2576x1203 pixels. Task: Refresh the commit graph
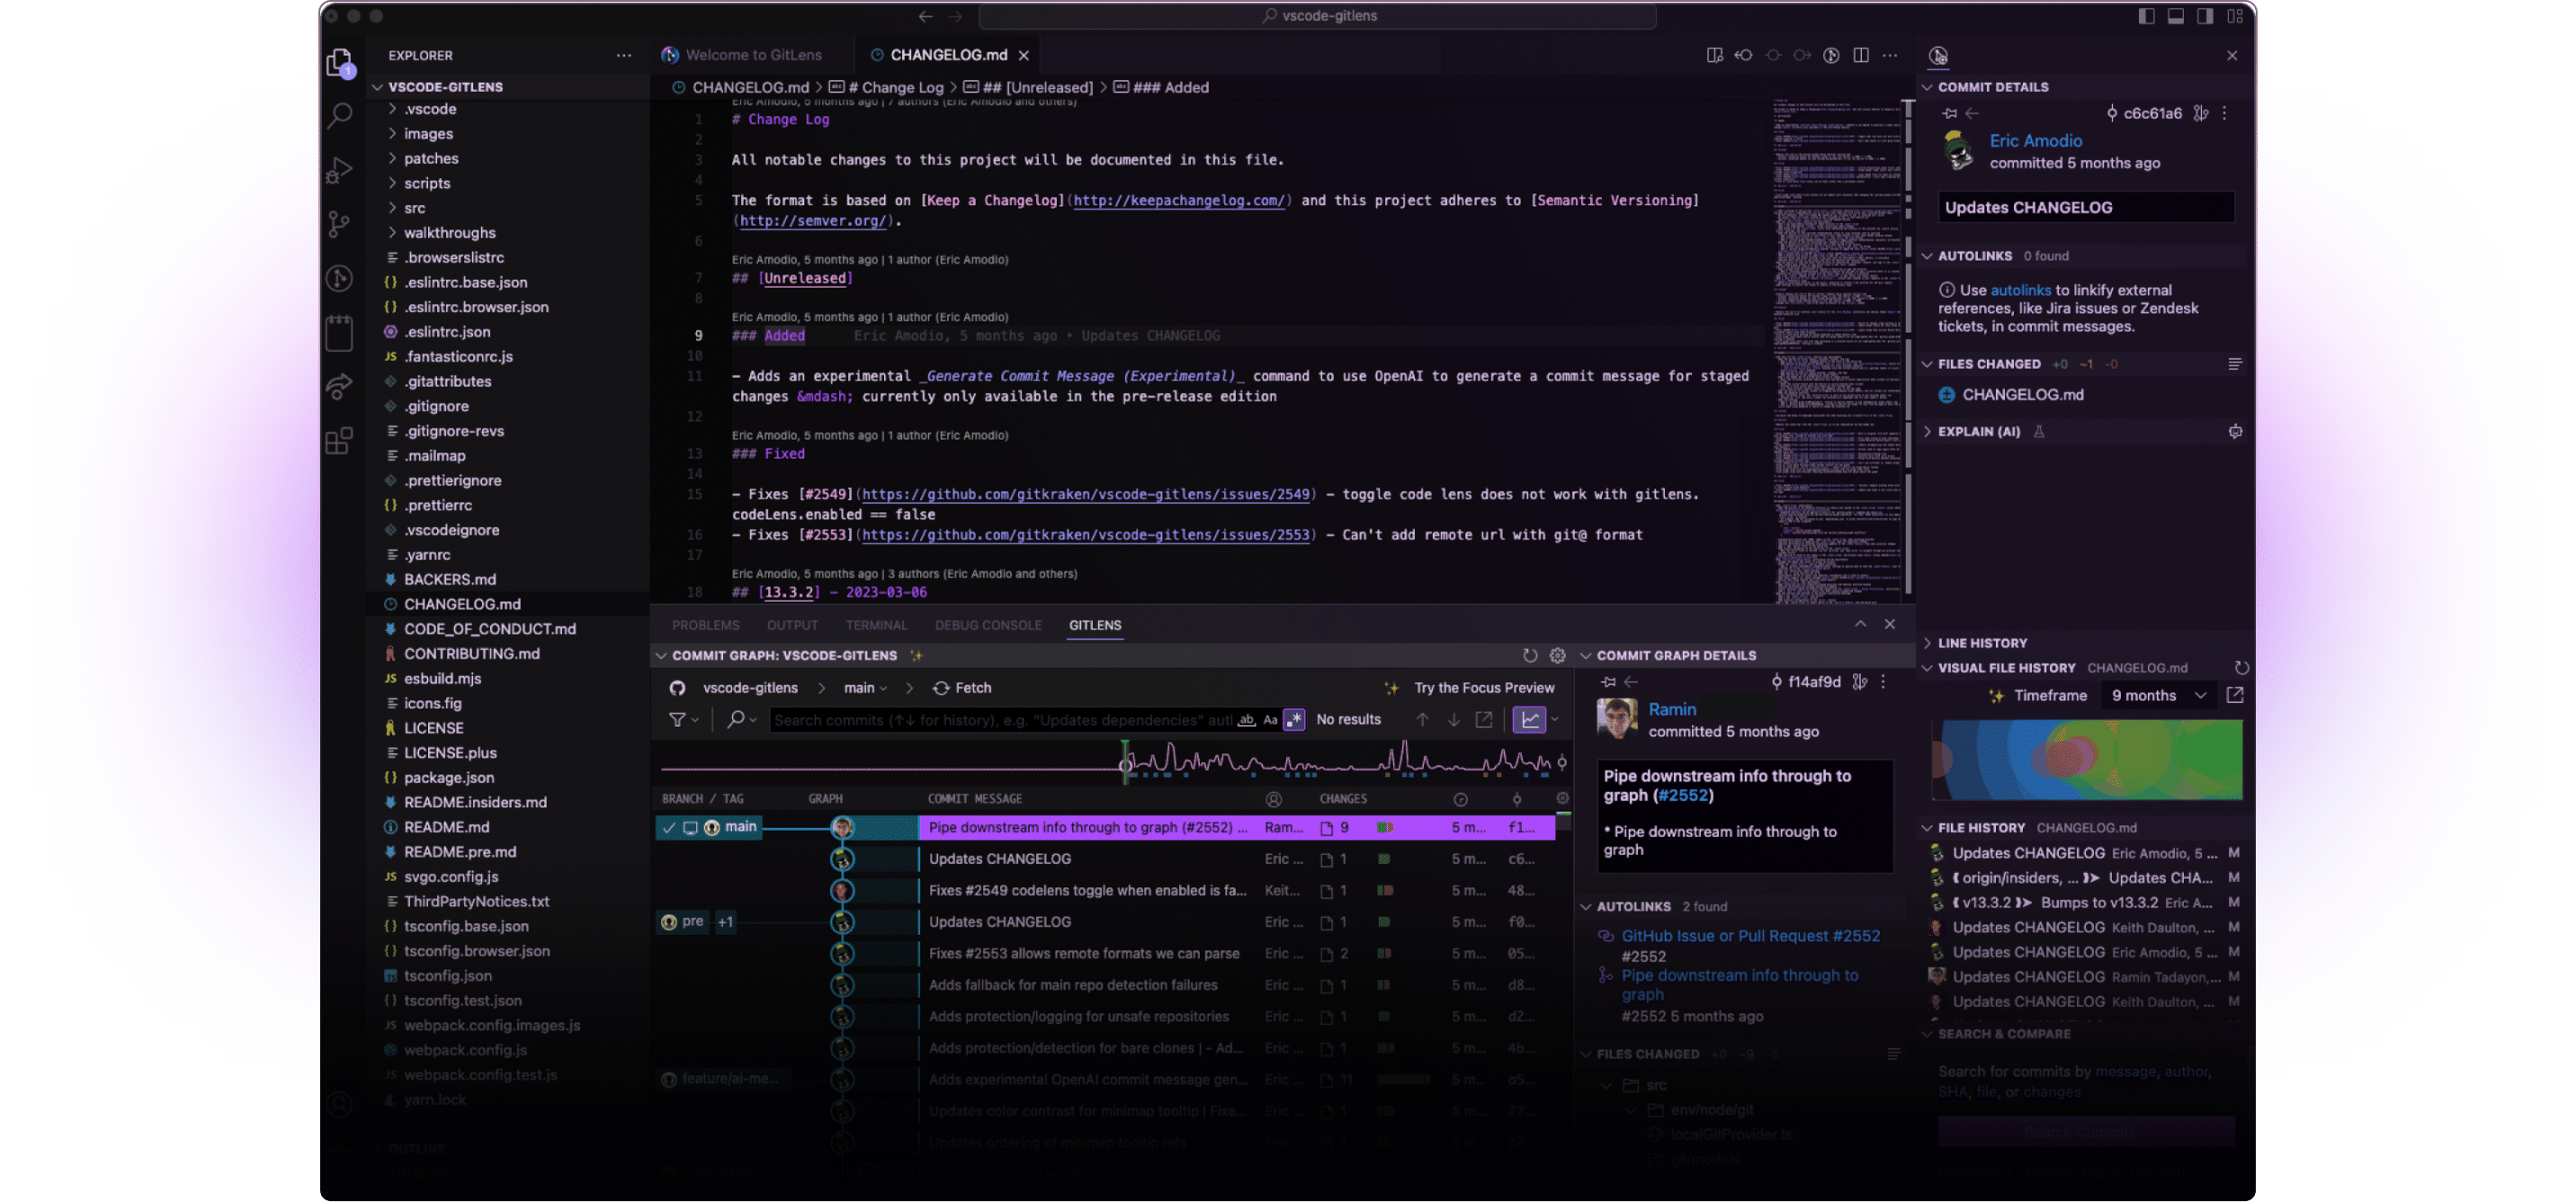click(x=1530, y=656)
